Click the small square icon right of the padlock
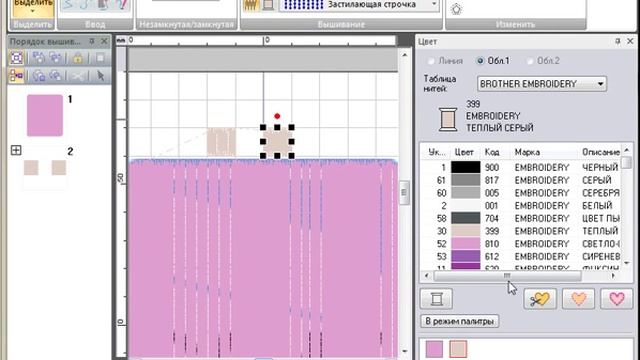This screenshot has width=640, height=360. (100, 58)
